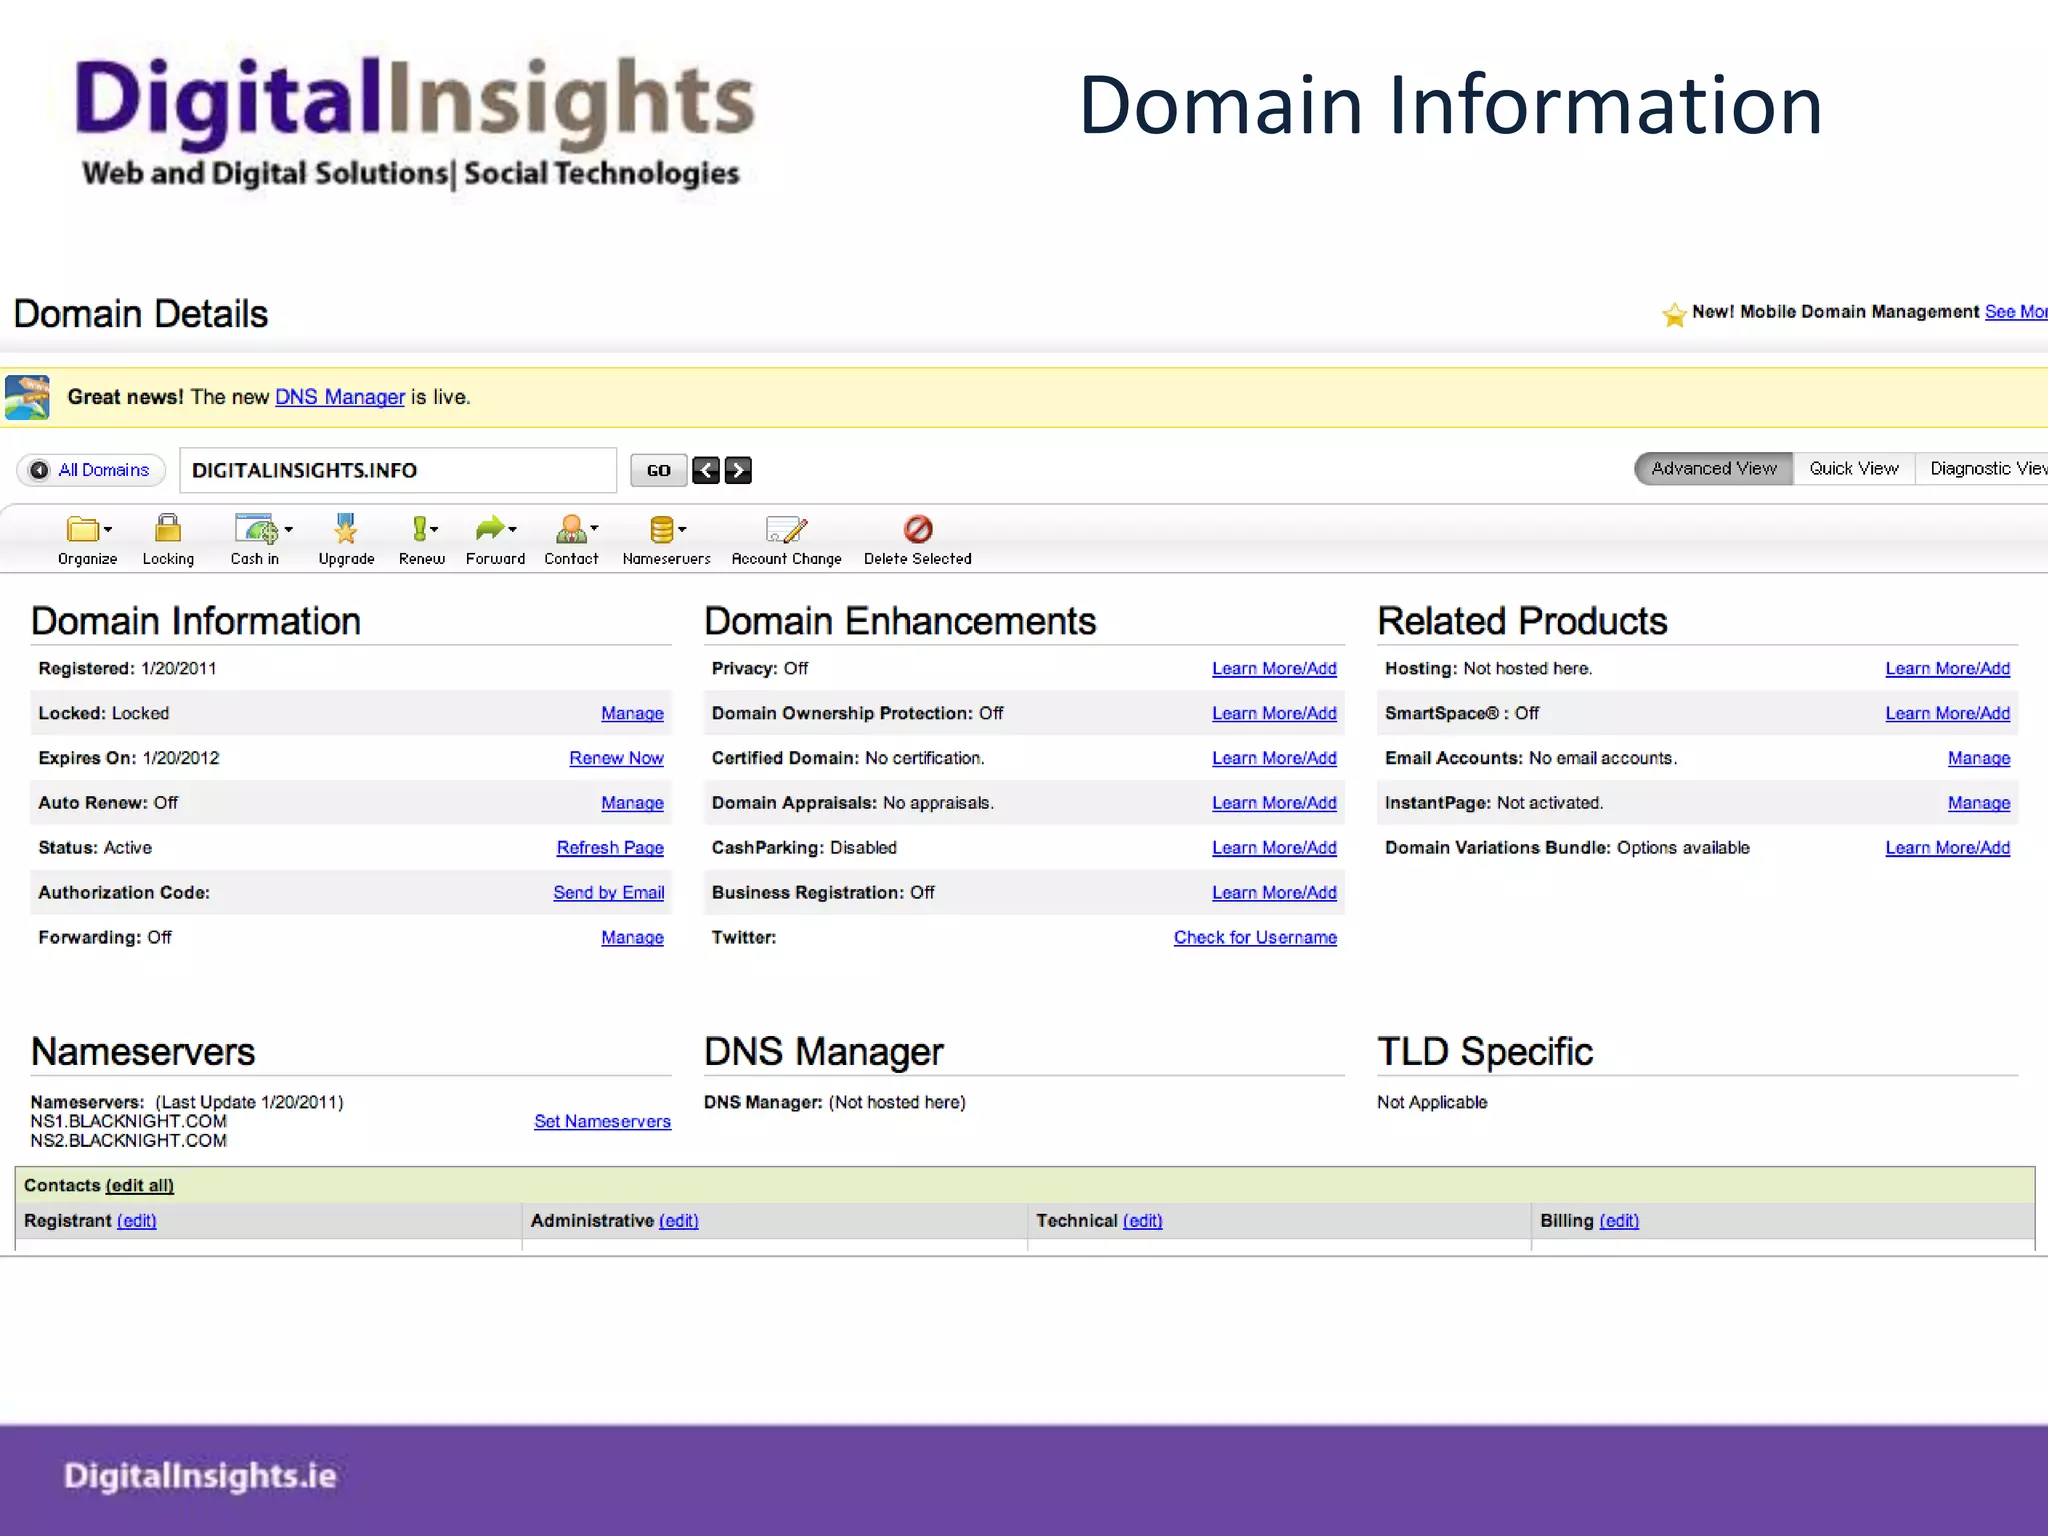
Task: Open the Account Change tool
Action: point(786,529)
